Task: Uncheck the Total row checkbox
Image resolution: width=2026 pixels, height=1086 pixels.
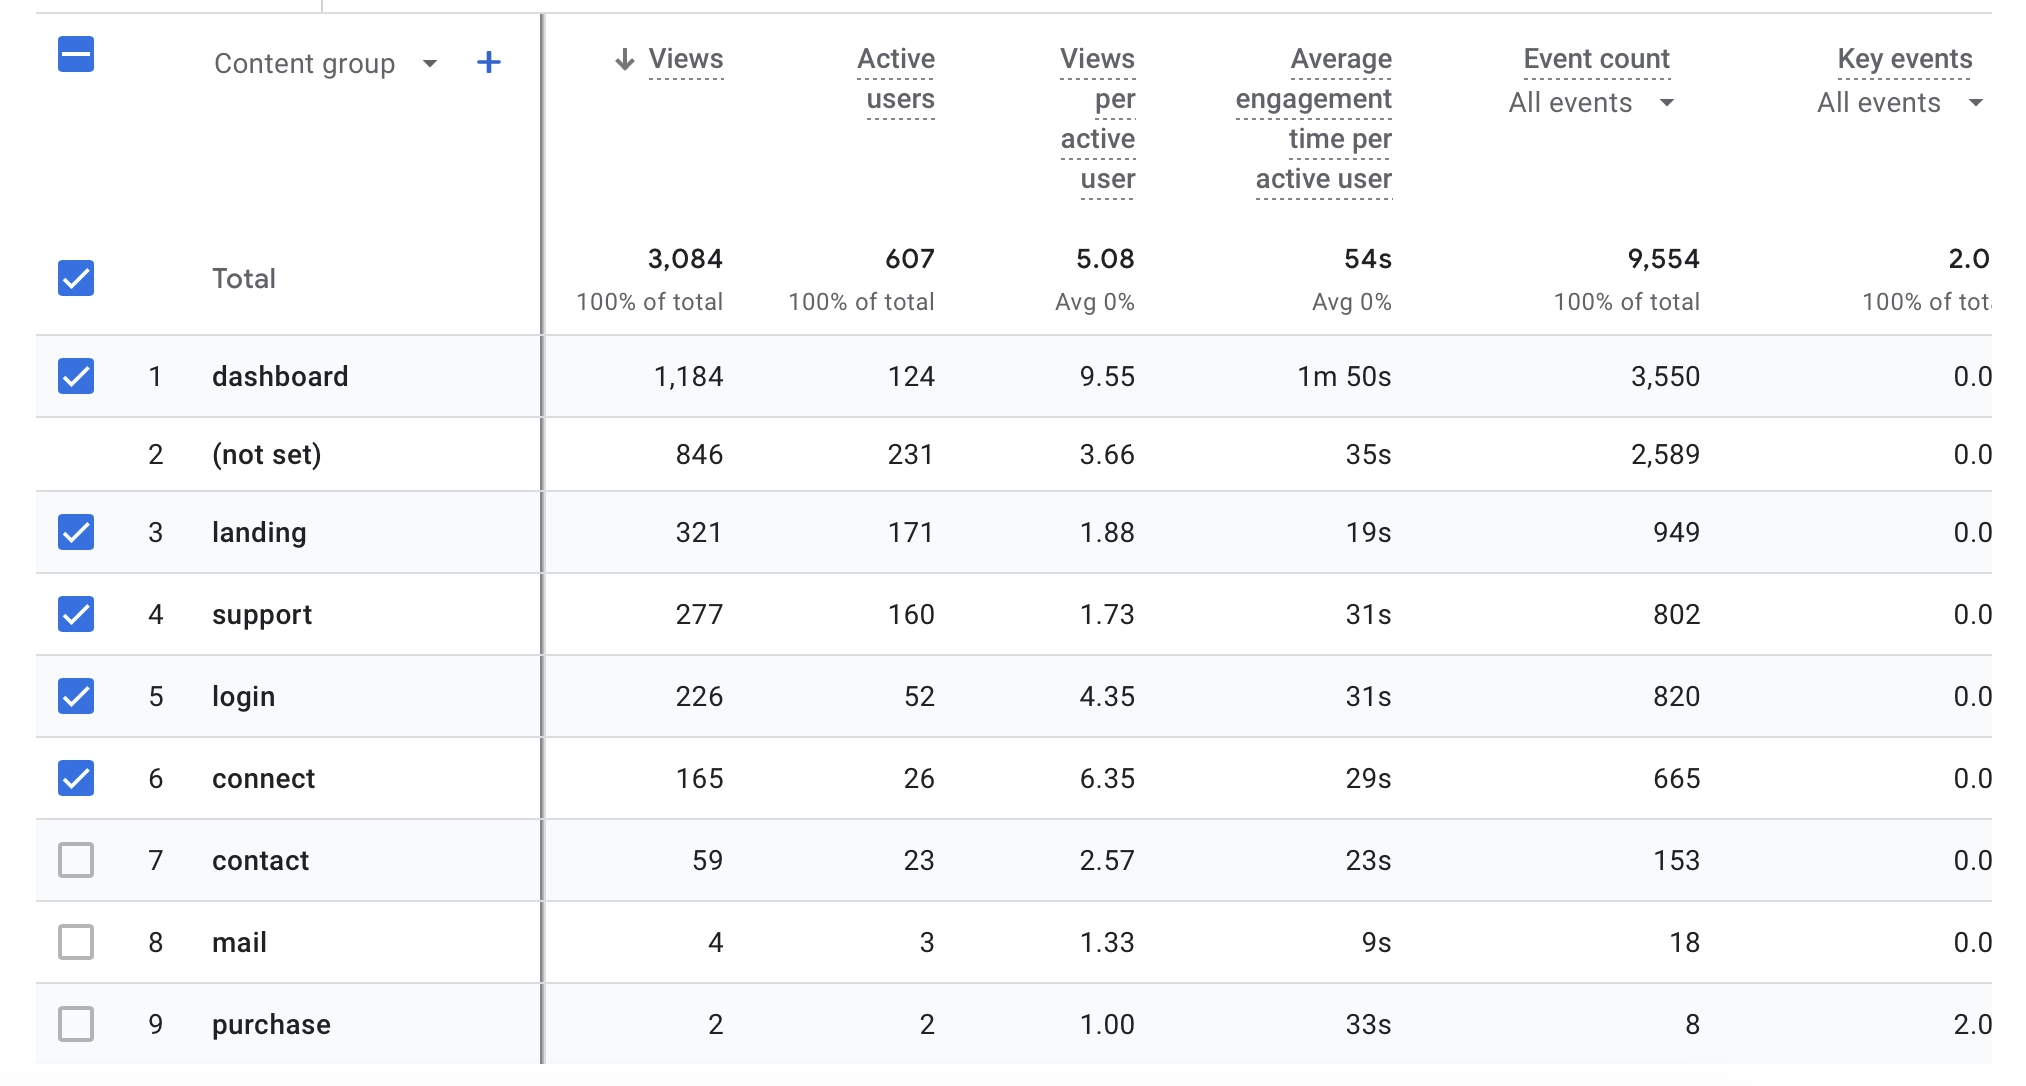Action: [76, 278]
